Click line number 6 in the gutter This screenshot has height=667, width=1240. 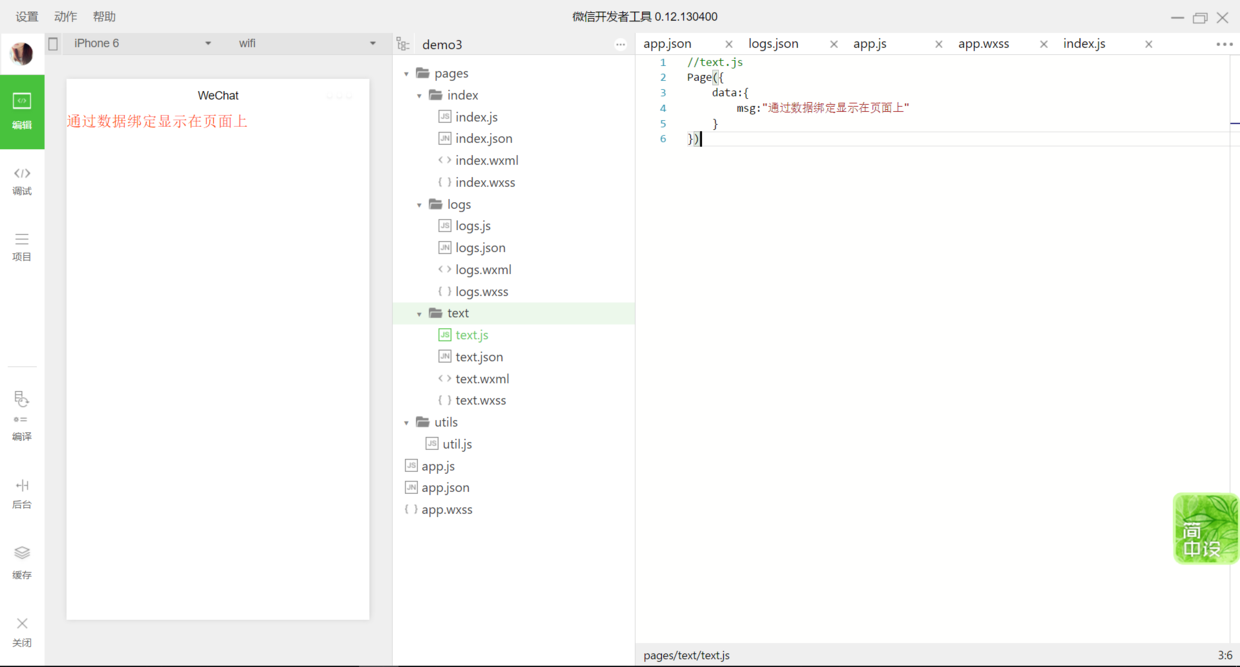click(662, 139)
